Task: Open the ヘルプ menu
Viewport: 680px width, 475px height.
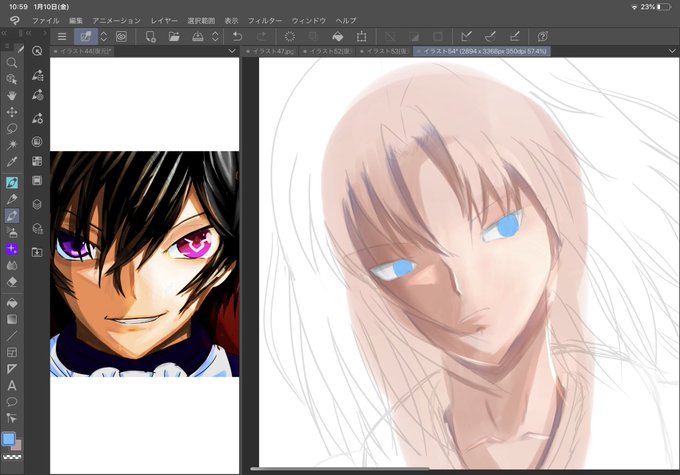Action: pos(346,21)
